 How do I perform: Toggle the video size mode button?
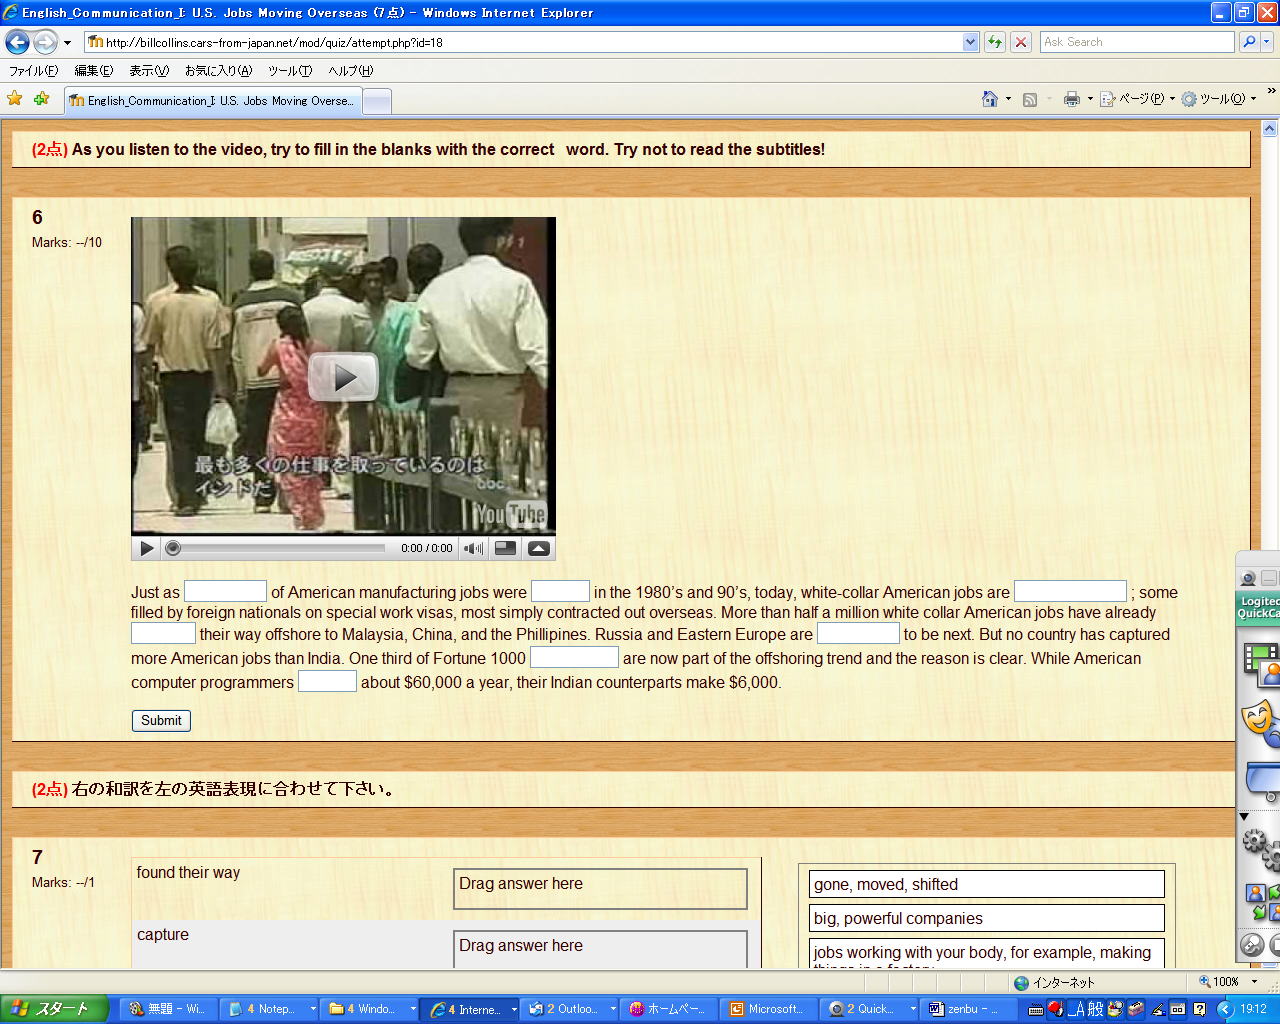[x=506, y=548]
